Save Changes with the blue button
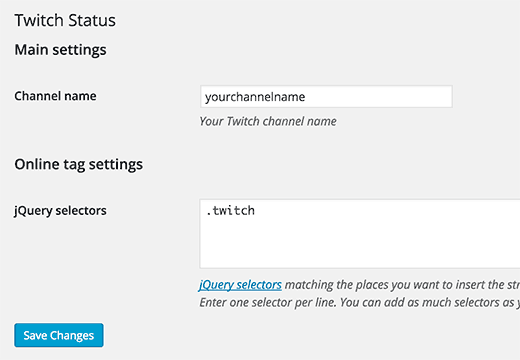 pos(59,335)
